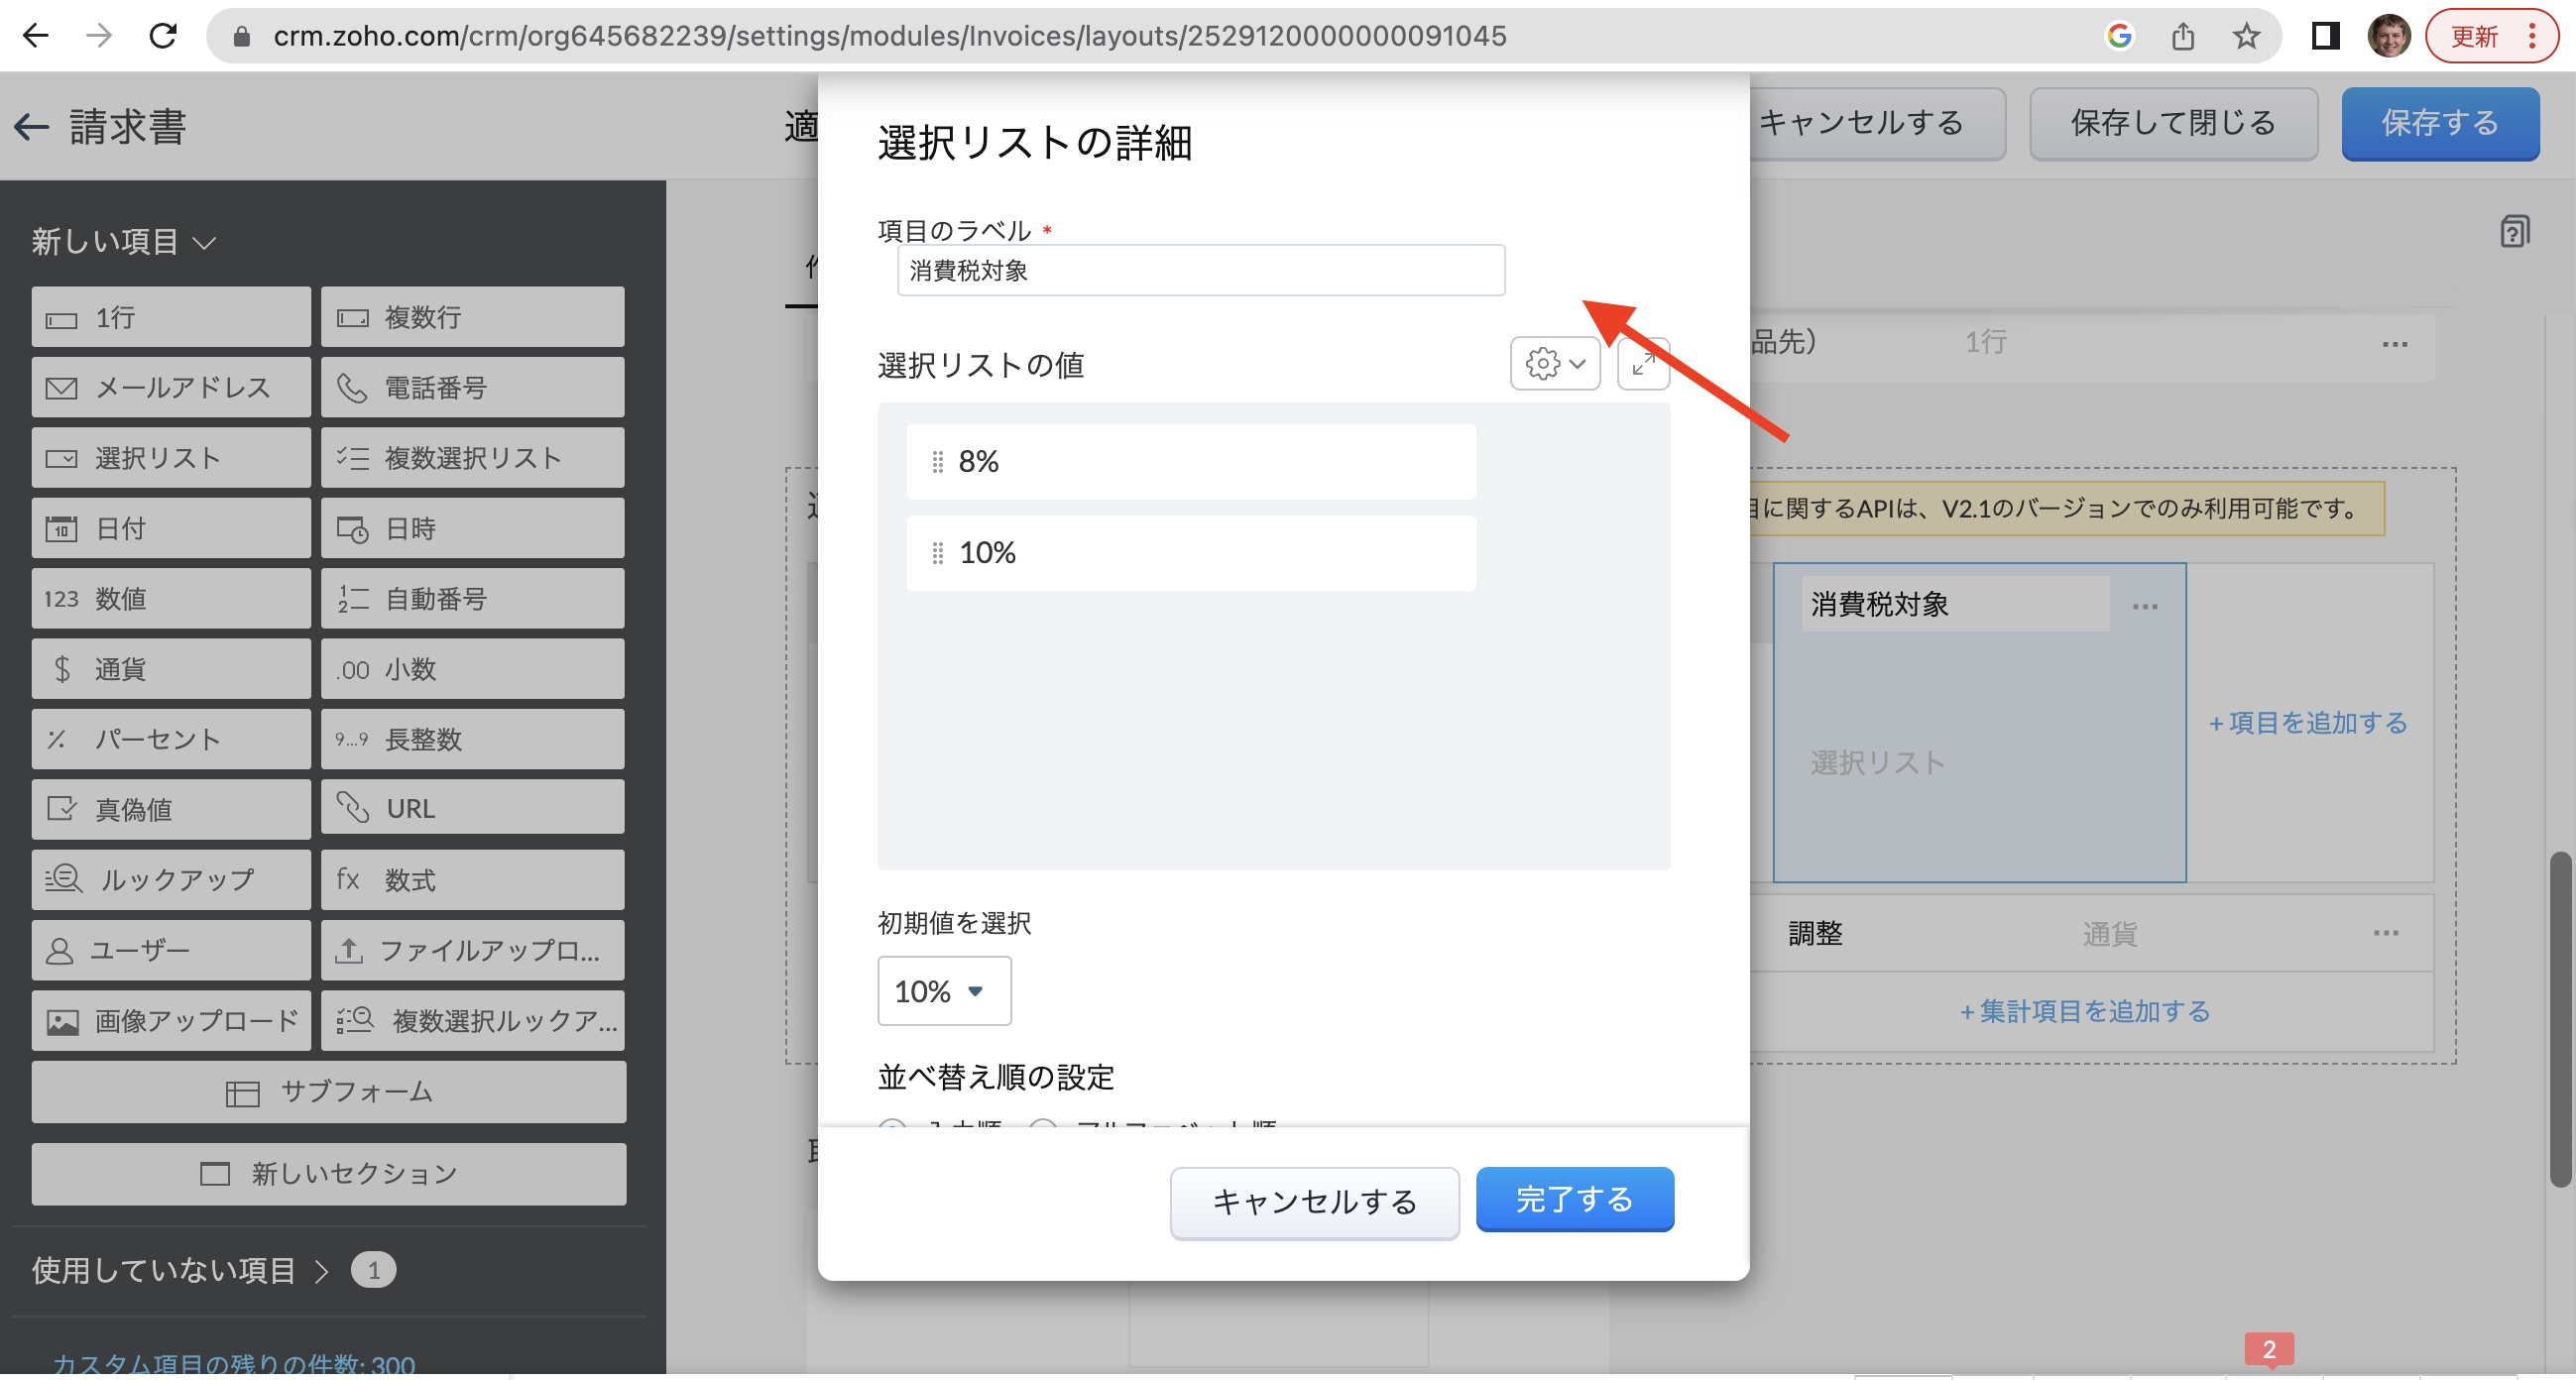Open the 初期値を選択 10% dropdown
The height and width of the screenshot is (1380, 2576).
click(943, 990)
